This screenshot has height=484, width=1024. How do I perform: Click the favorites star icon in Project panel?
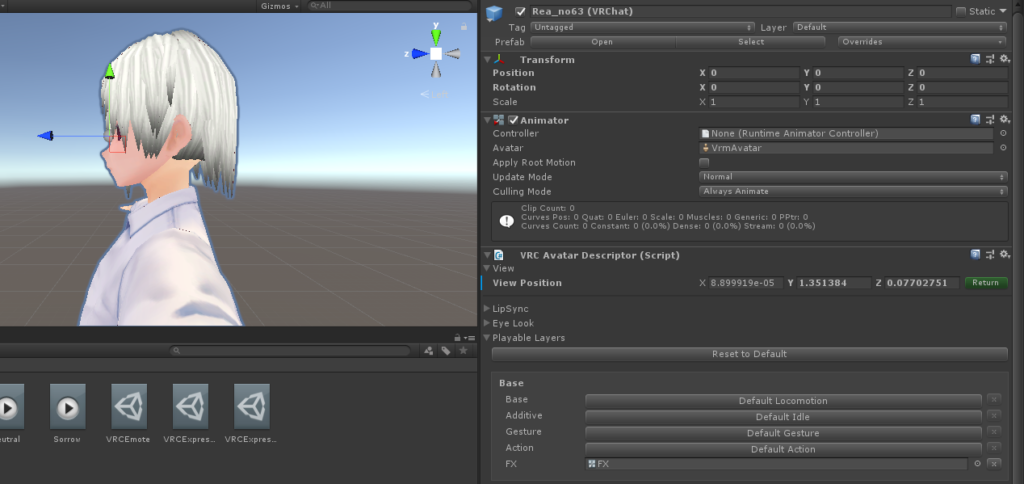point(463,351)
